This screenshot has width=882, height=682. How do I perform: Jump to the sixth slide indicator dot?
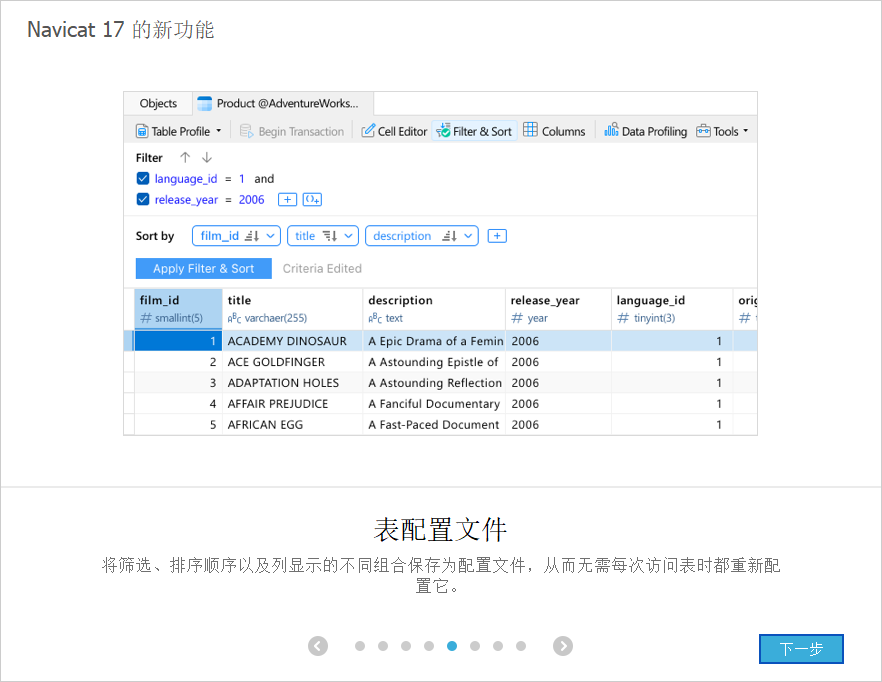tap(475, 646)
